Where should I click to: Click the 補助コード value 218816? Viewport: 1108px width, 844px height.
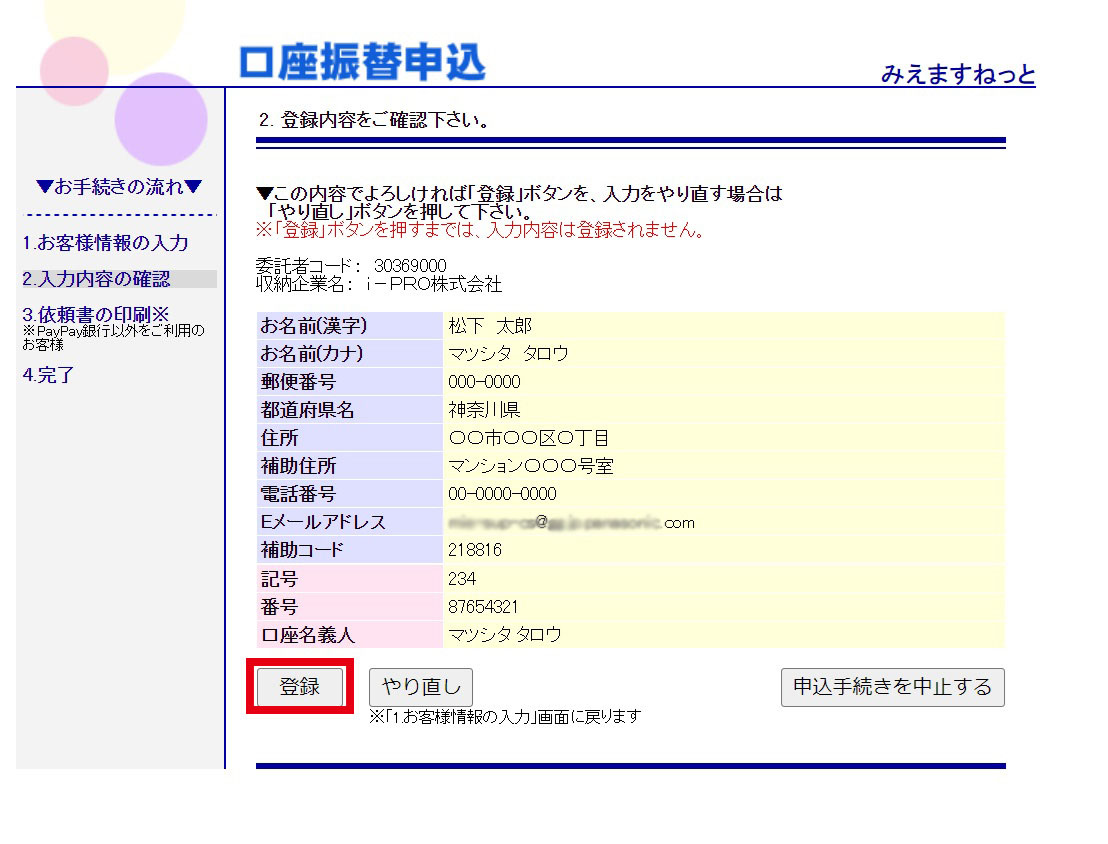click(475, 550)
